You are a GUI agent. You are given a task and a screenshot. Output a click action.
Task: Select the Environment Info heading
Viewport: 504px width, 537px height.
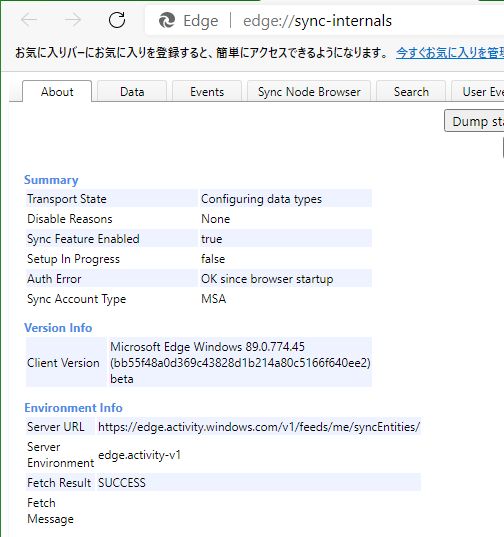coord(73,408)
